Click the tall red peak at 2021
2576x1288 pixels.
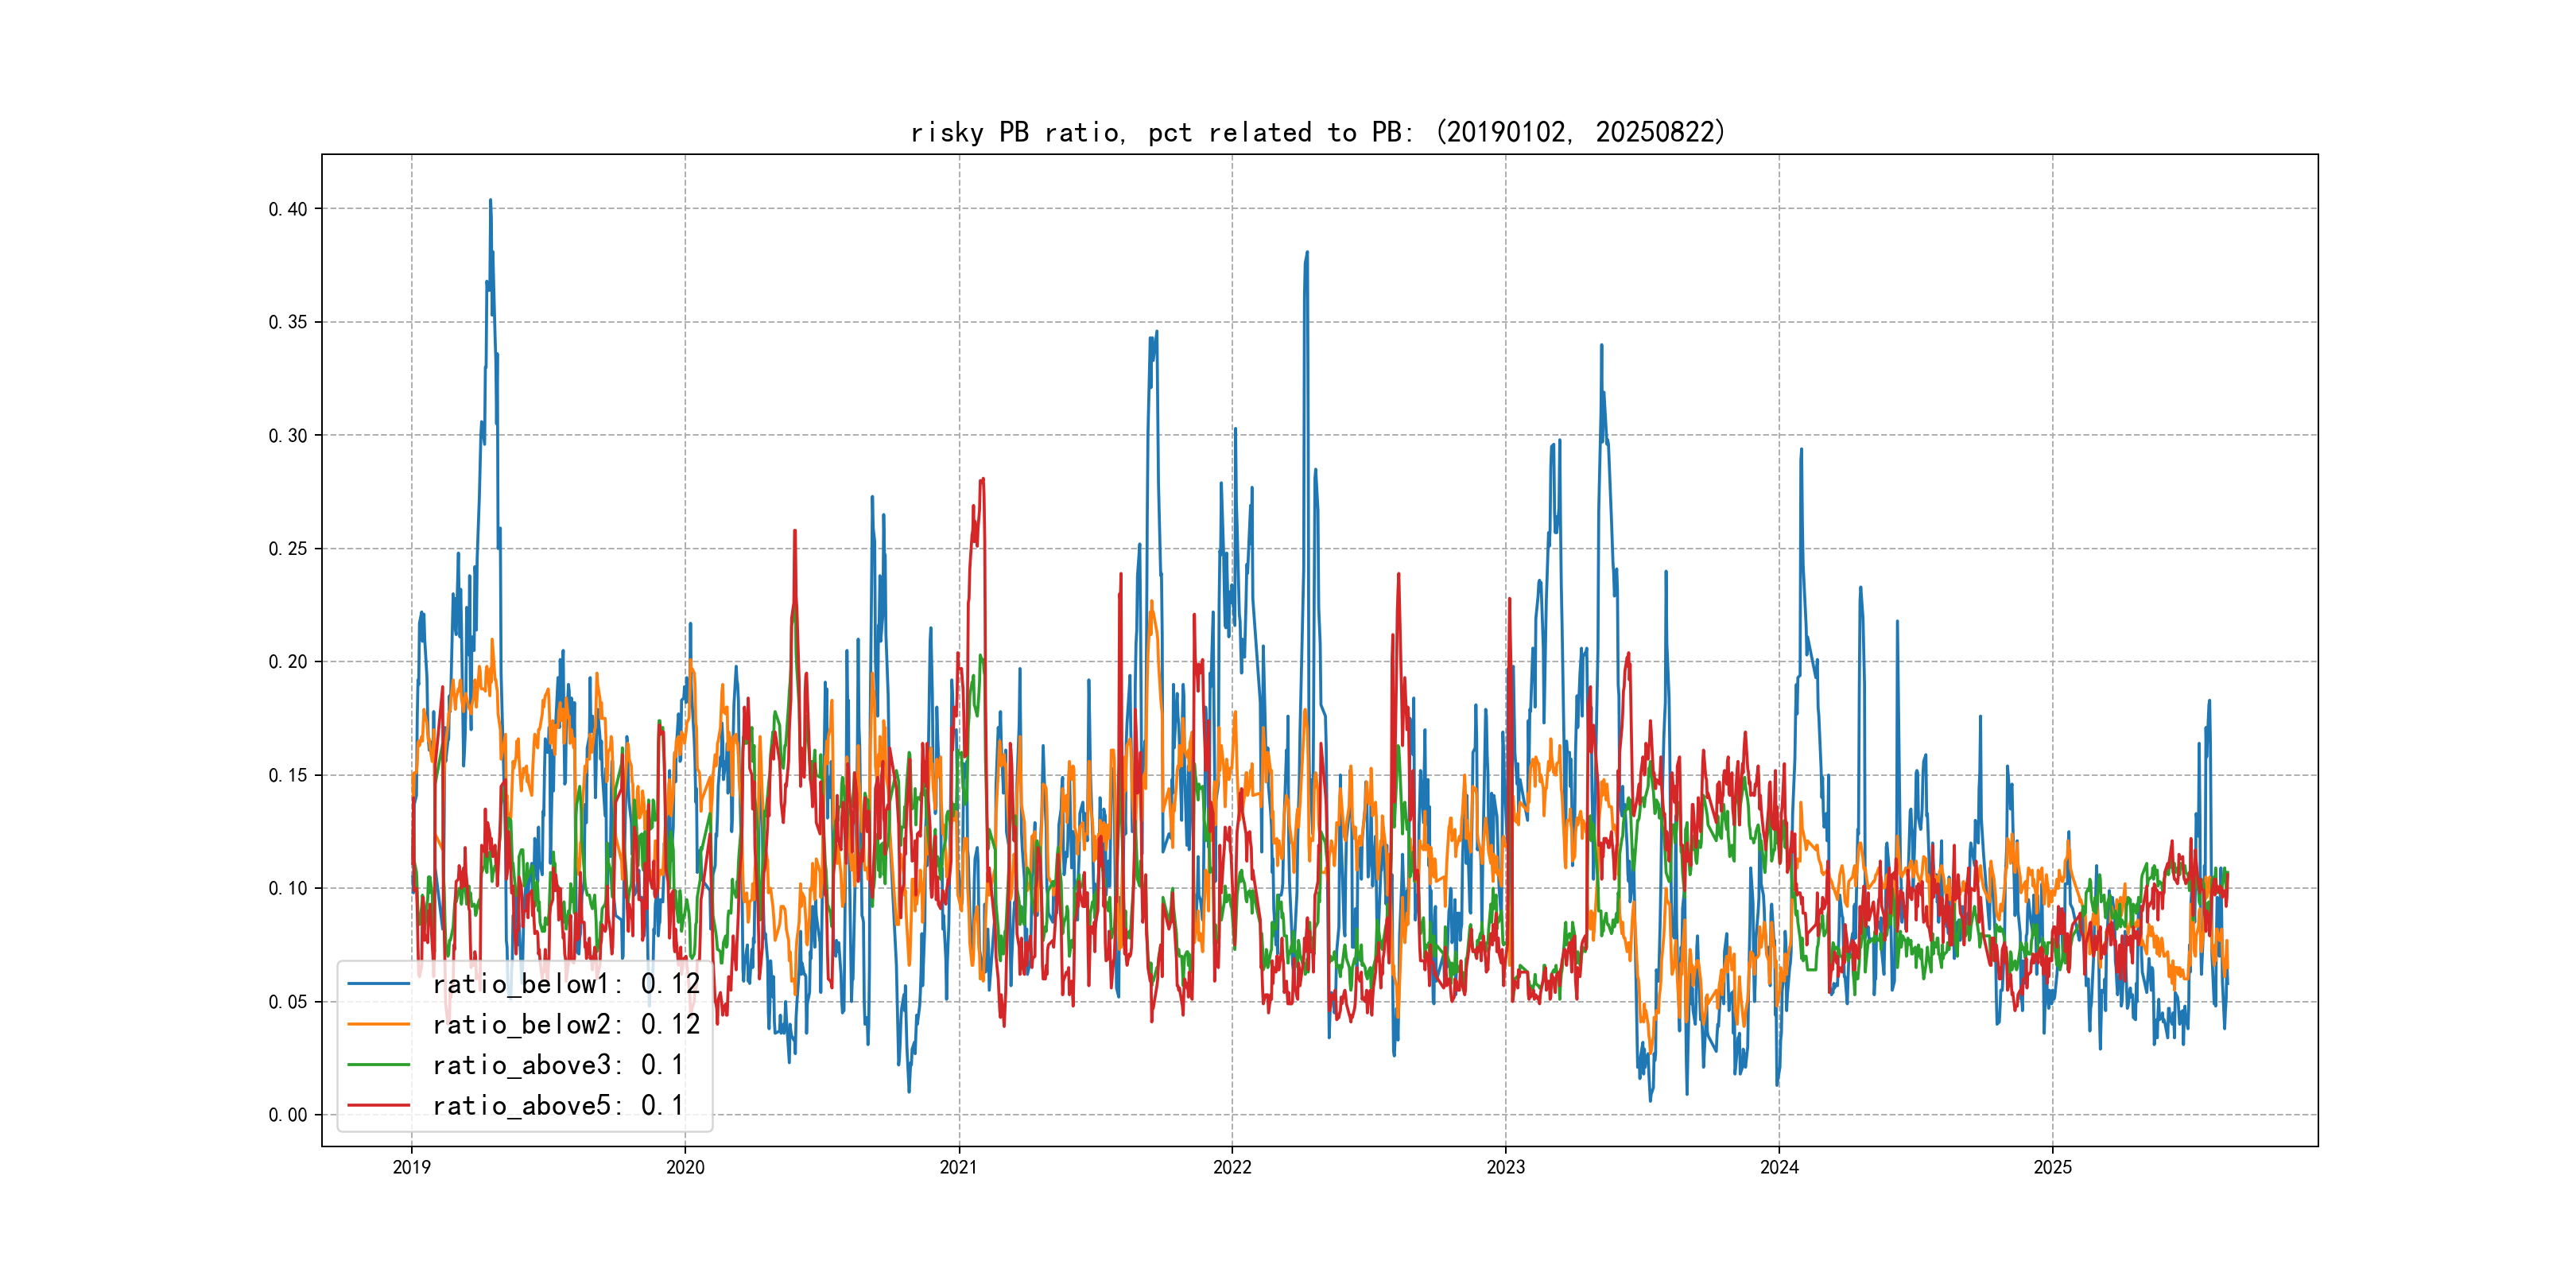click(x=983, y=480)
